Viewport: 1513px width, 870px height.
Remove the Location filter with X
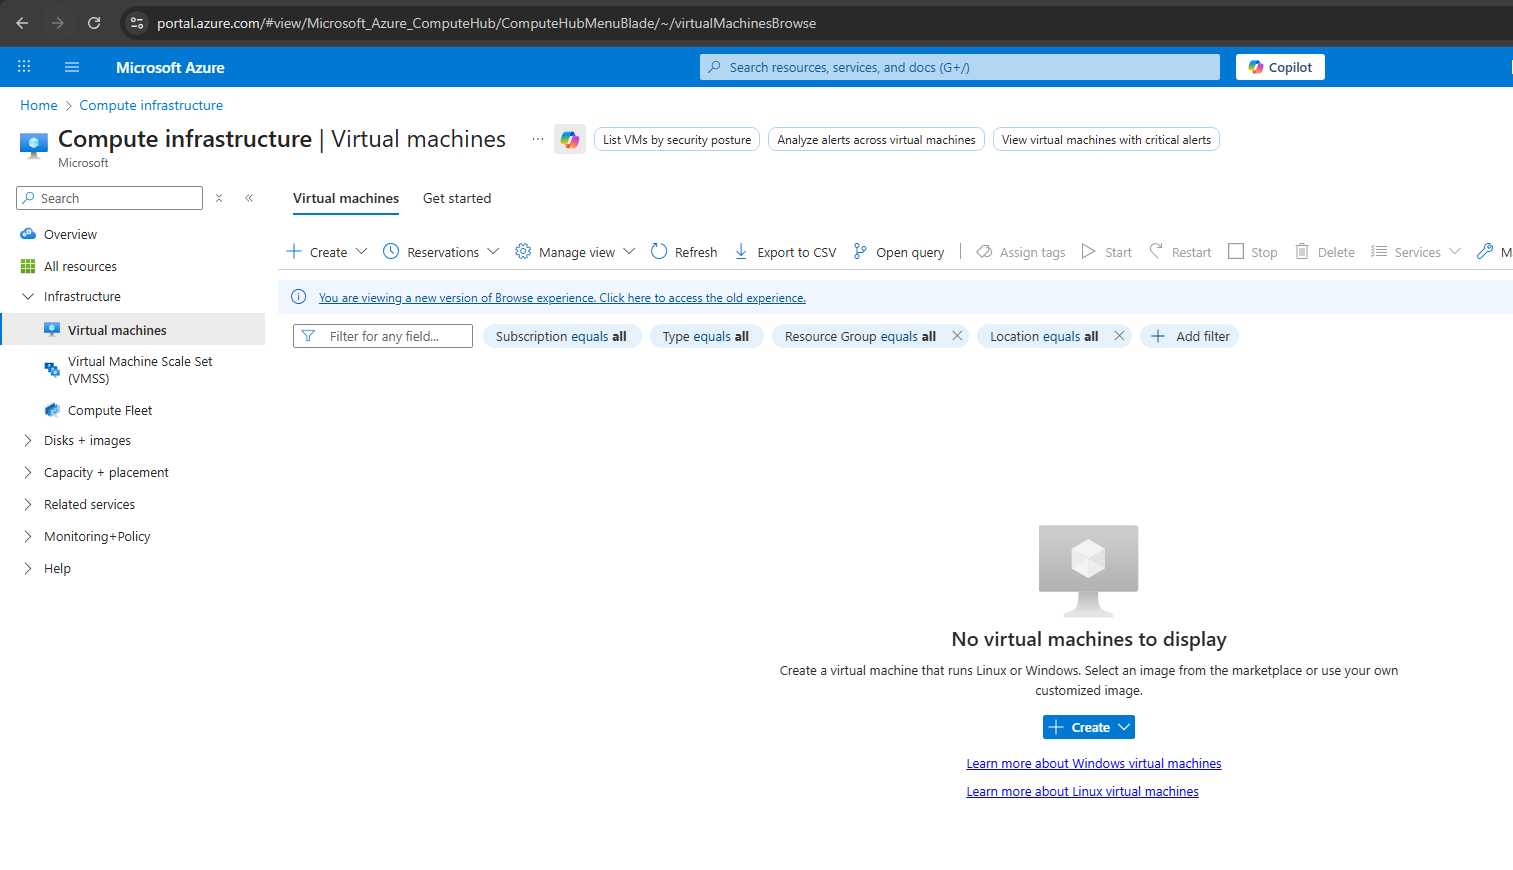coord(1119,336)
